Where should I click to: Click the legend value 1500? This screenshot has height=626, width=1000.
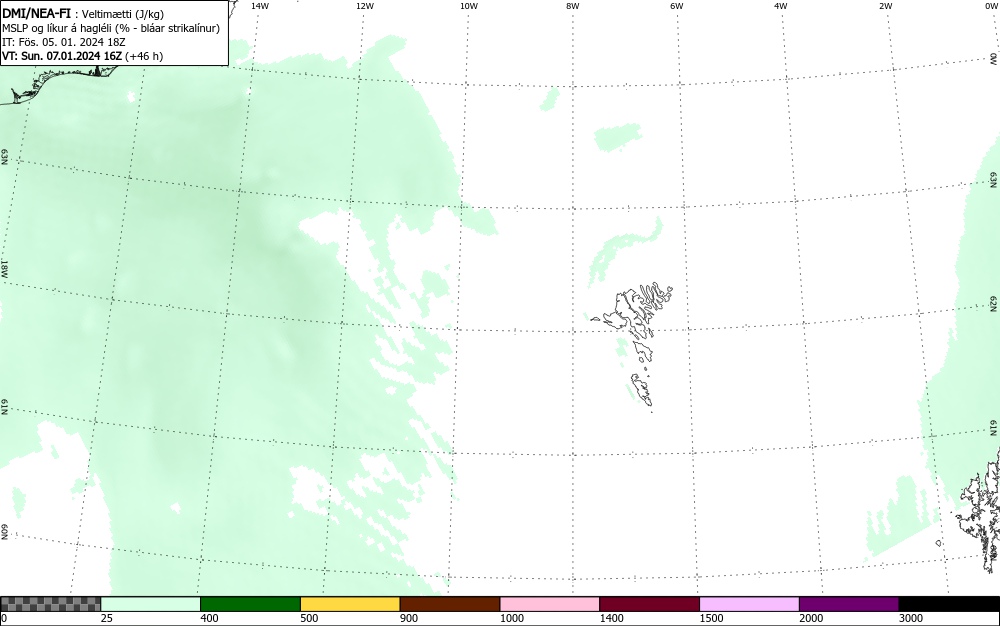click(x=711, y=618)
